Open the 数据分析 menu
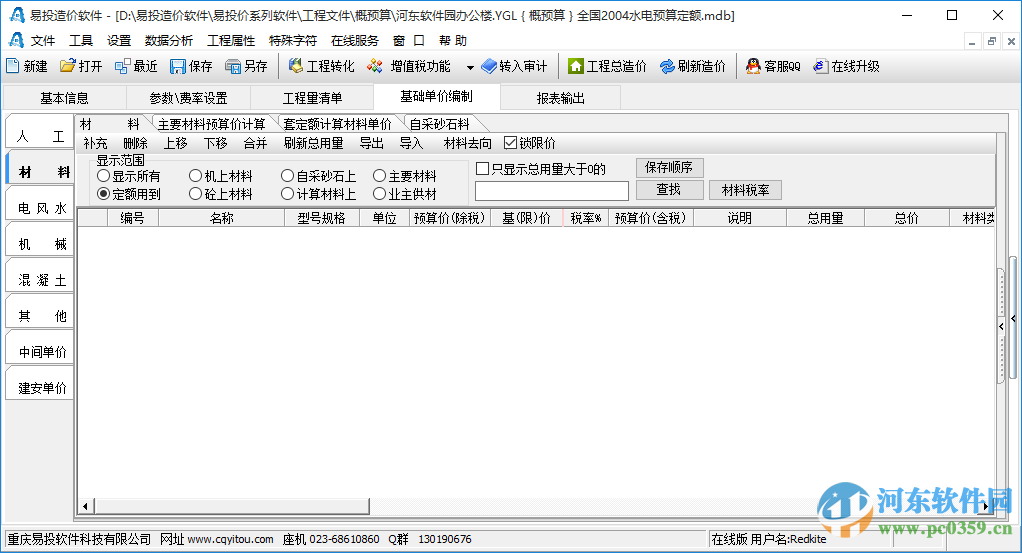Viewport: 1022px width, 553px height. (169, 40)
